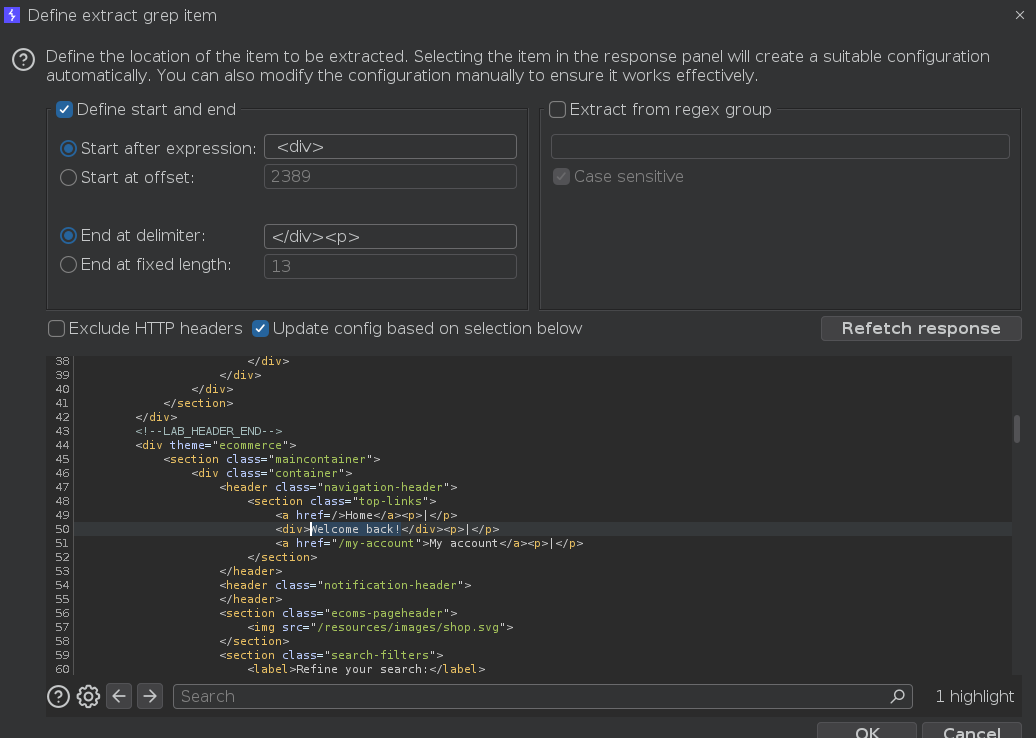Go to next search match arrow
The image size is (1036, 738).
[x=150, y=696]
